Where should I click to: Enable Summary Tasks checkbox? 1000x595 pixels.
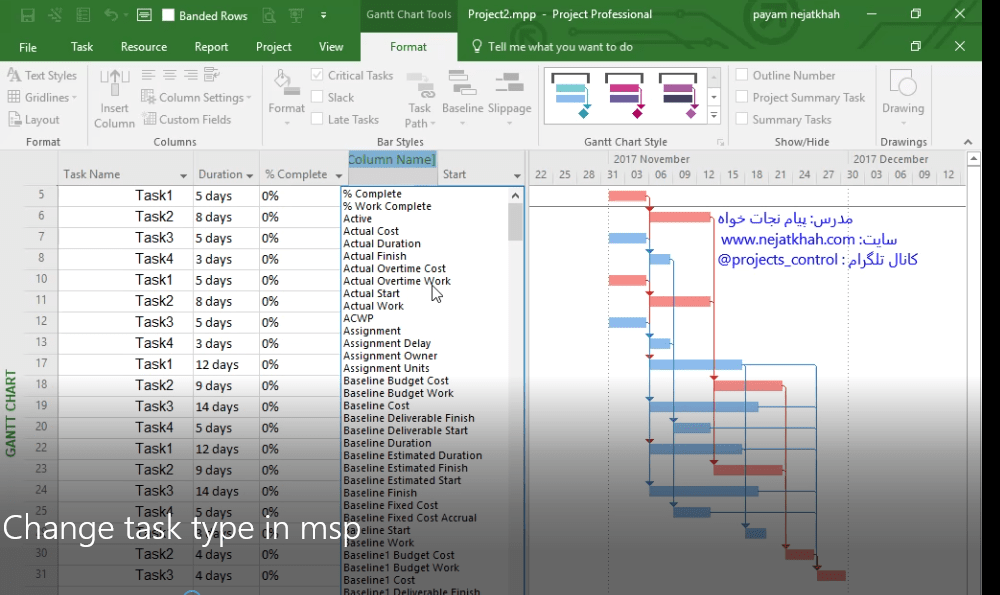pyautogui.click(x=742, y=119)
